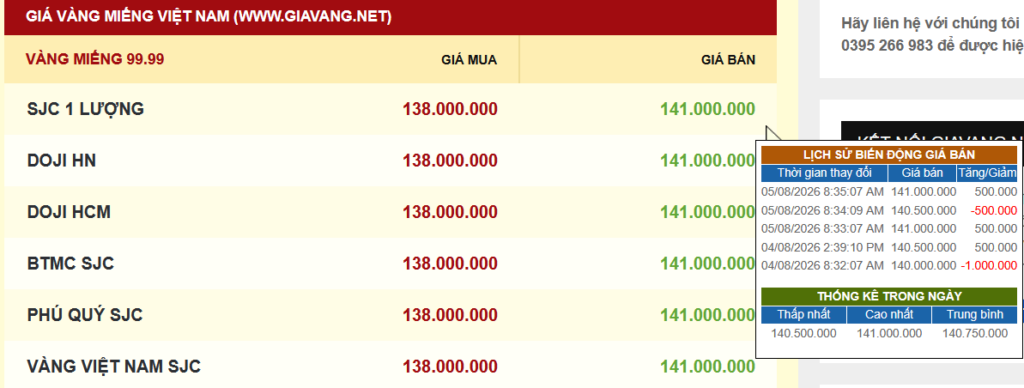Click the GIÁ BÁN column header
This screenshot has height=388, width=1024.
728,60
